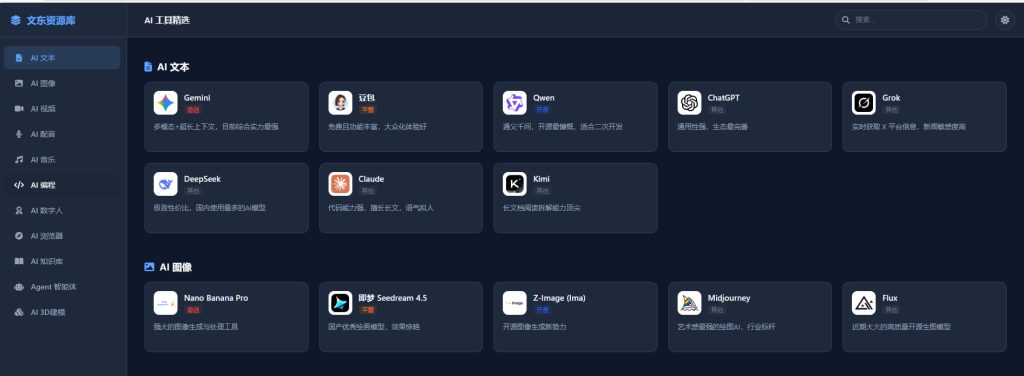Open the AI 数字人 category
1024x376 pixels.
pyautogui.click(x=62, y=210)
